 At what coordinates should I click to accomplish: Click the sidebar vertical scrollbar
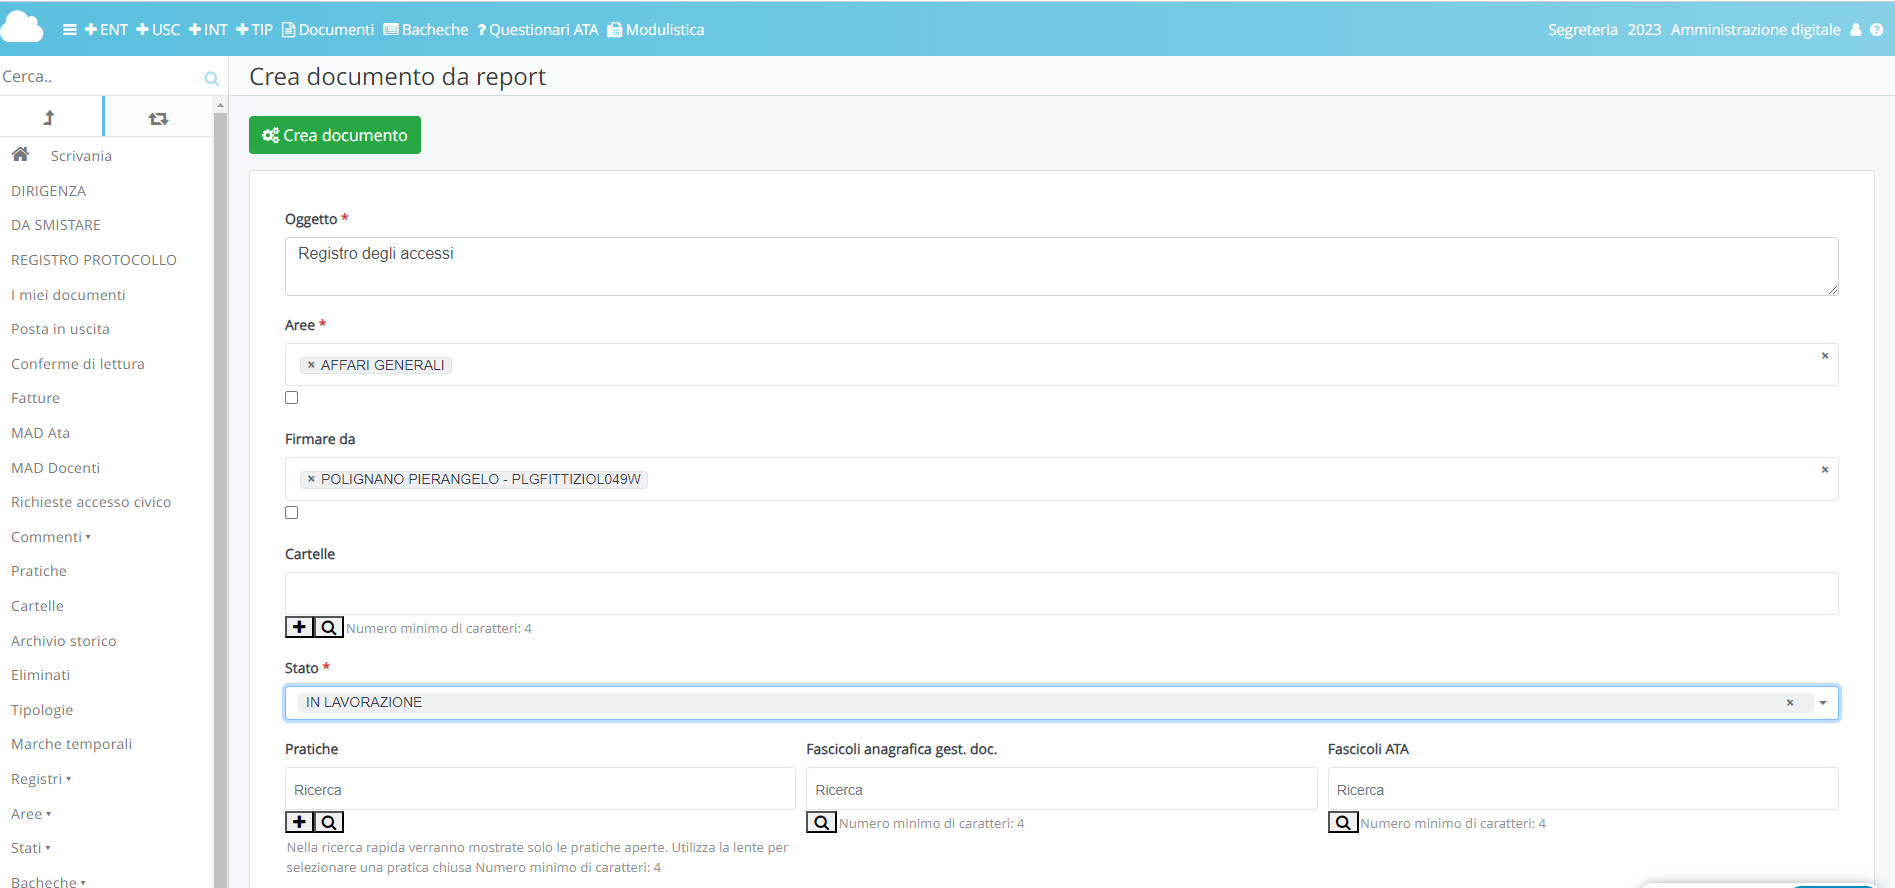(220, 500)
